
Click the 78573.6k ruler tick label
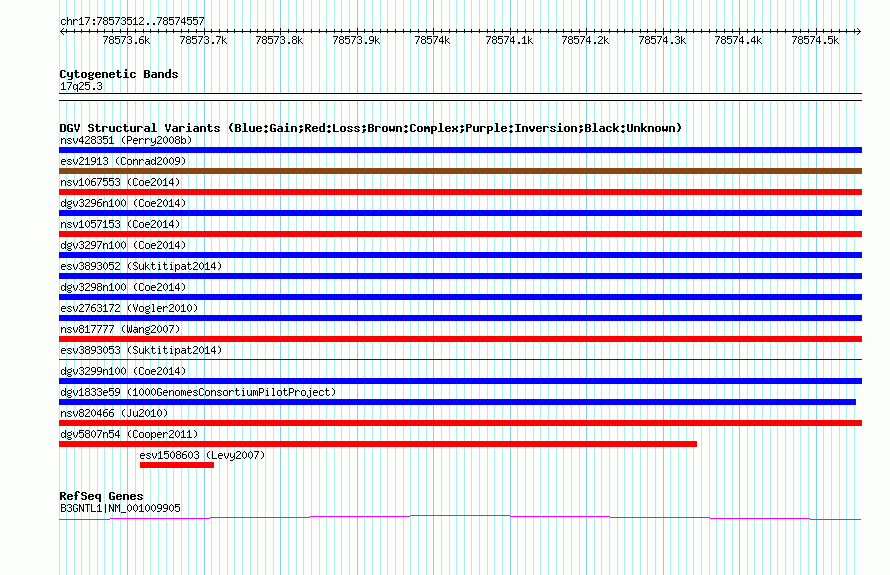coord(126,40)
